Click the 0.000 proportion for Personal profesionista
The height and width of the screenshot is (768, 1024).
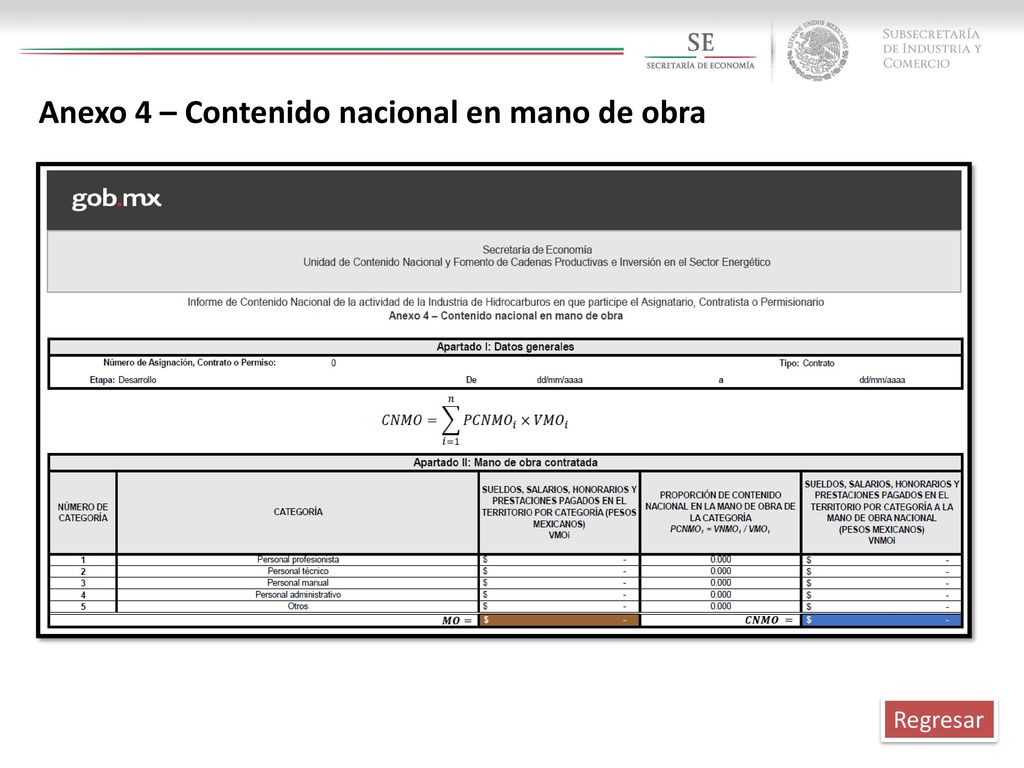point(720,560)
